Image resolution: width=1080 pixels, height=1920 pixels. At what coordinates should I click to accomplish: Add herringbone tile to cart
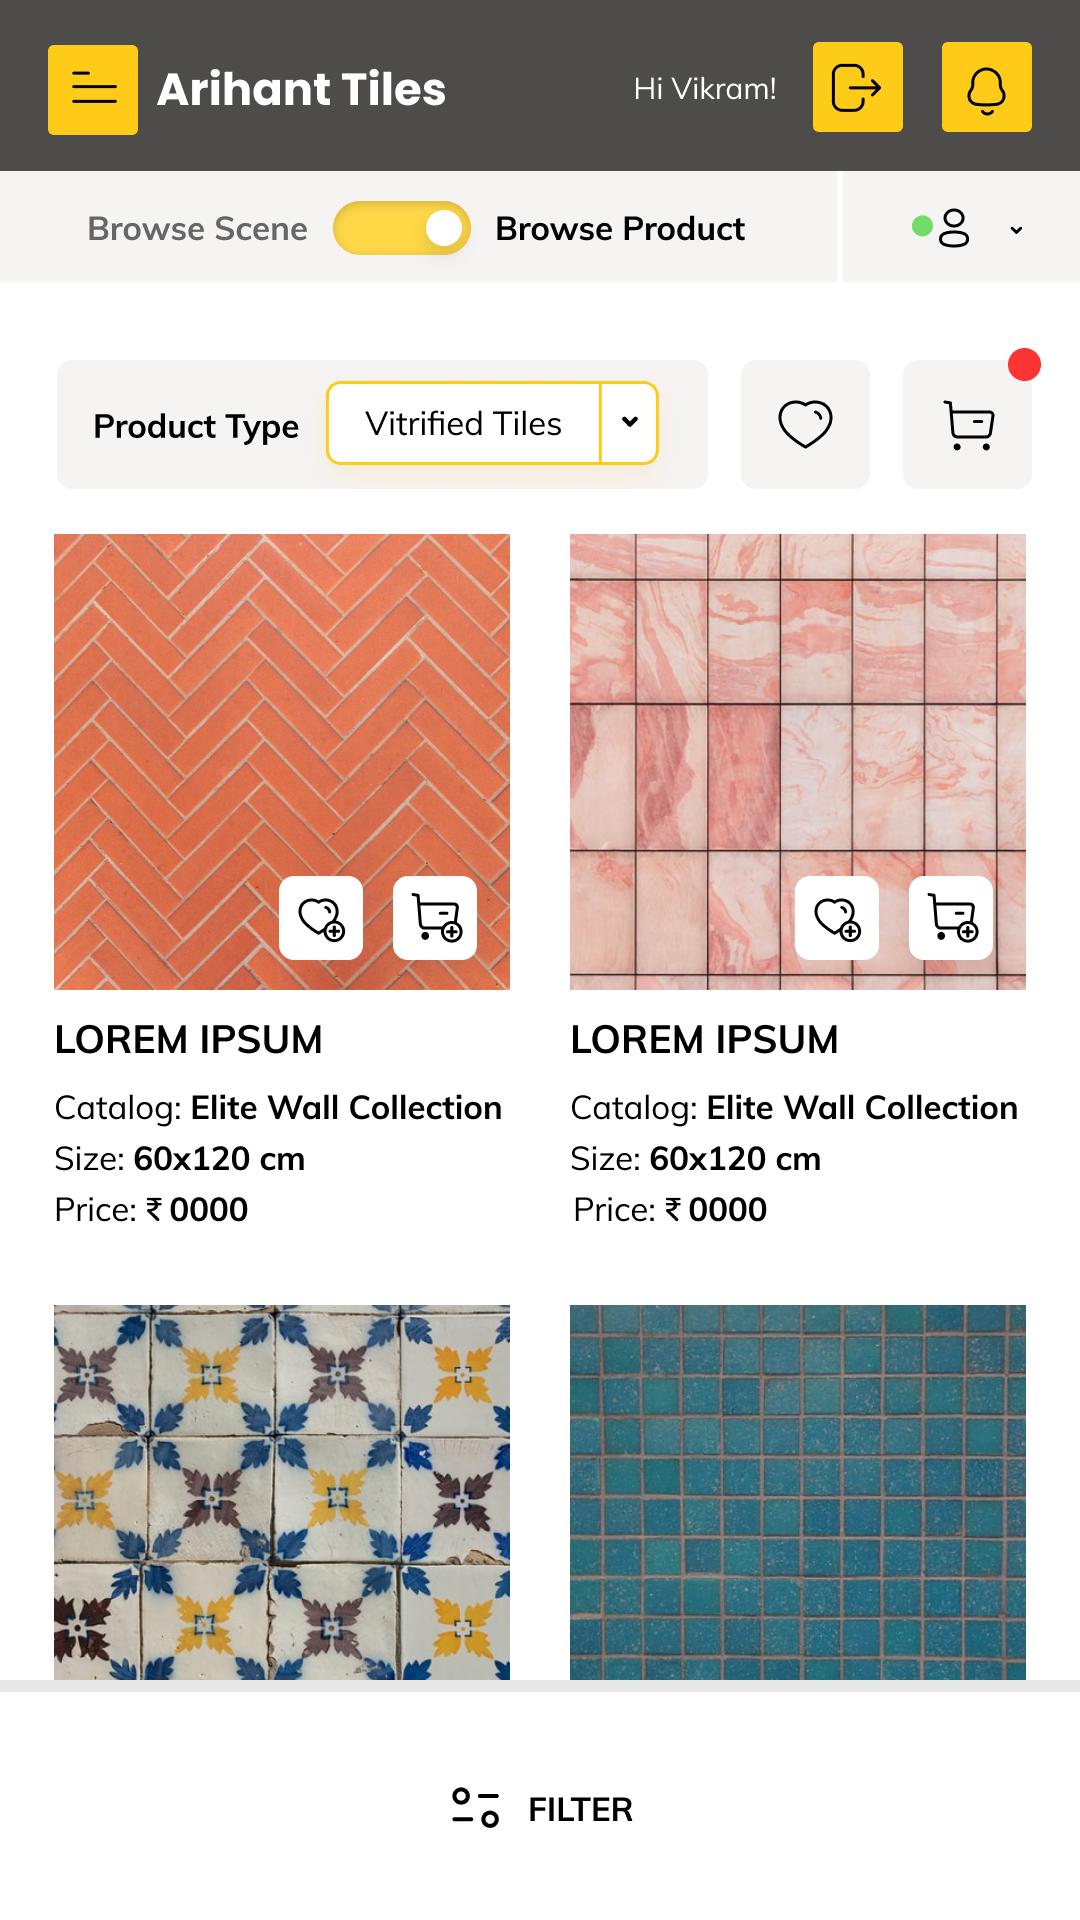tap(435, 918)
